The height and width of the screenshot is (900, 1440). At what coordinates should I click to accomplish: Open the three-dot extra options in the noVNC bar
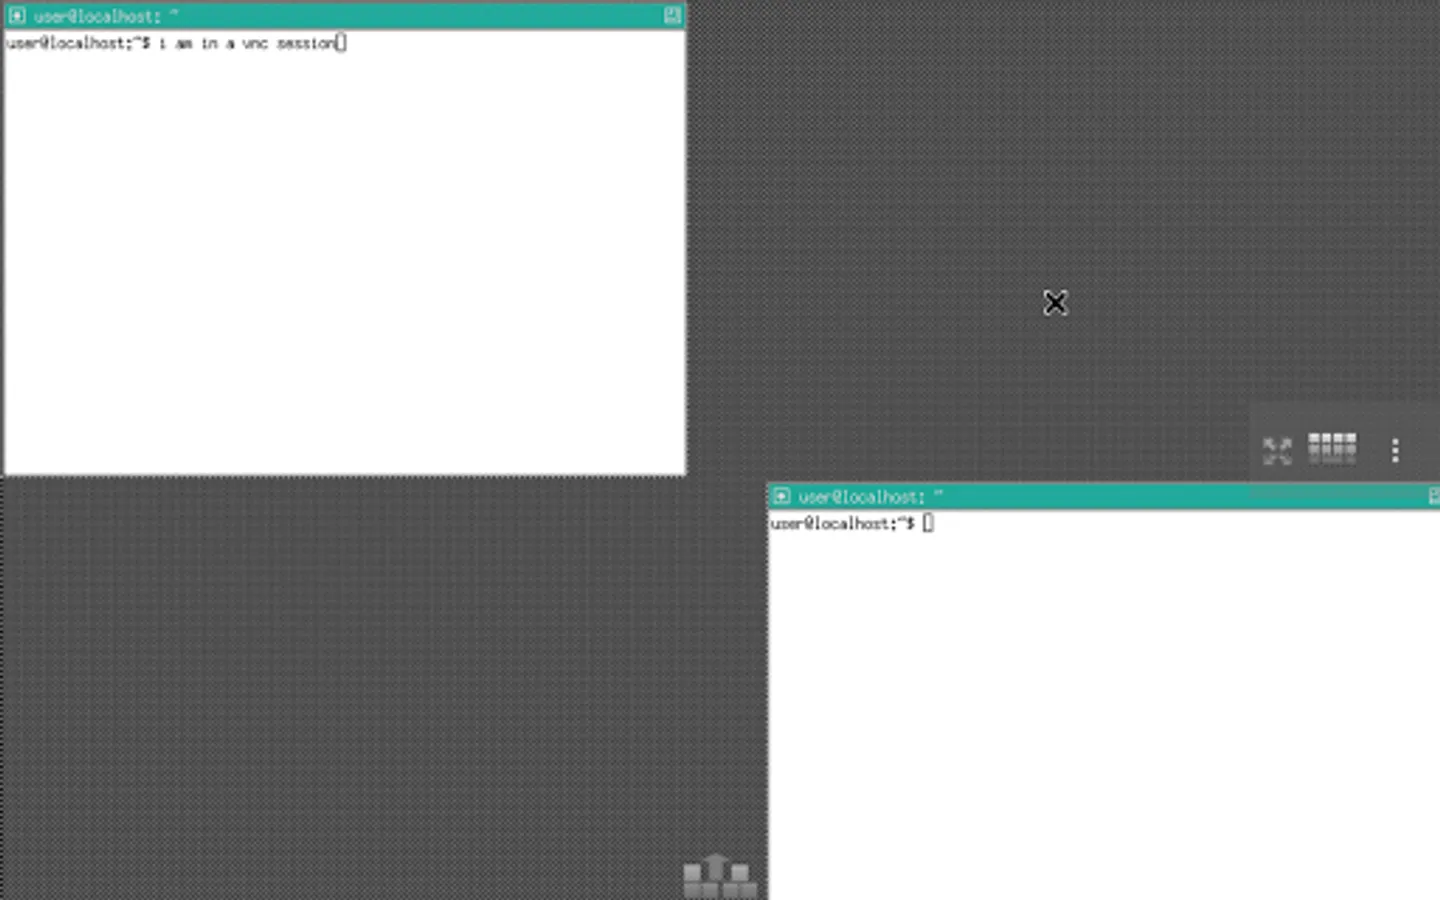tap(1395, 450)
